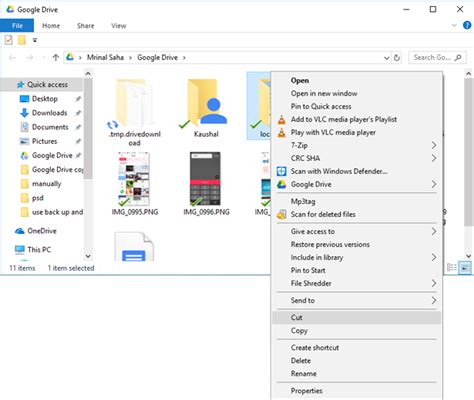The image size is (474, 400).
Task: Go forward using the forward arrow
Action: [30, 58]
